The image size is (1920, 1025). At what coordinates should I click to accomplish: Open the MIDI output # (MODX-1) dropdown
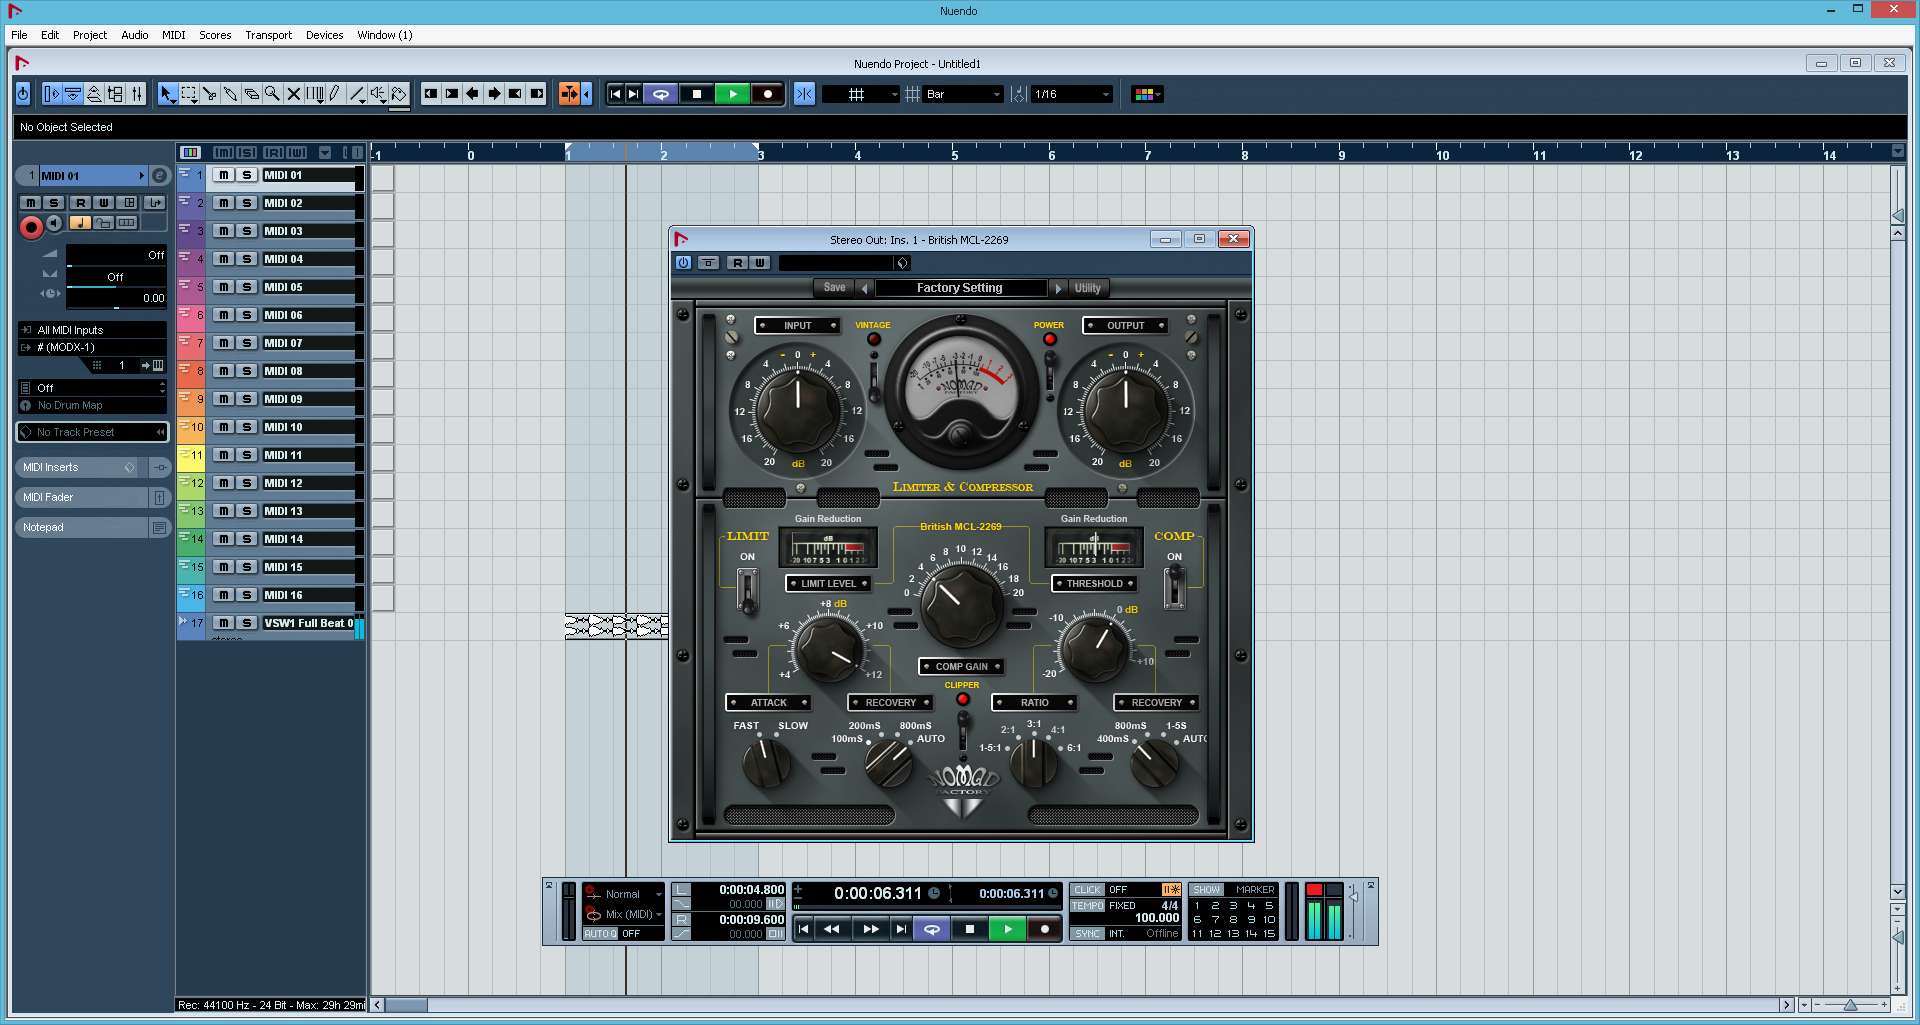pyautogui.click(x=92, y=348)
